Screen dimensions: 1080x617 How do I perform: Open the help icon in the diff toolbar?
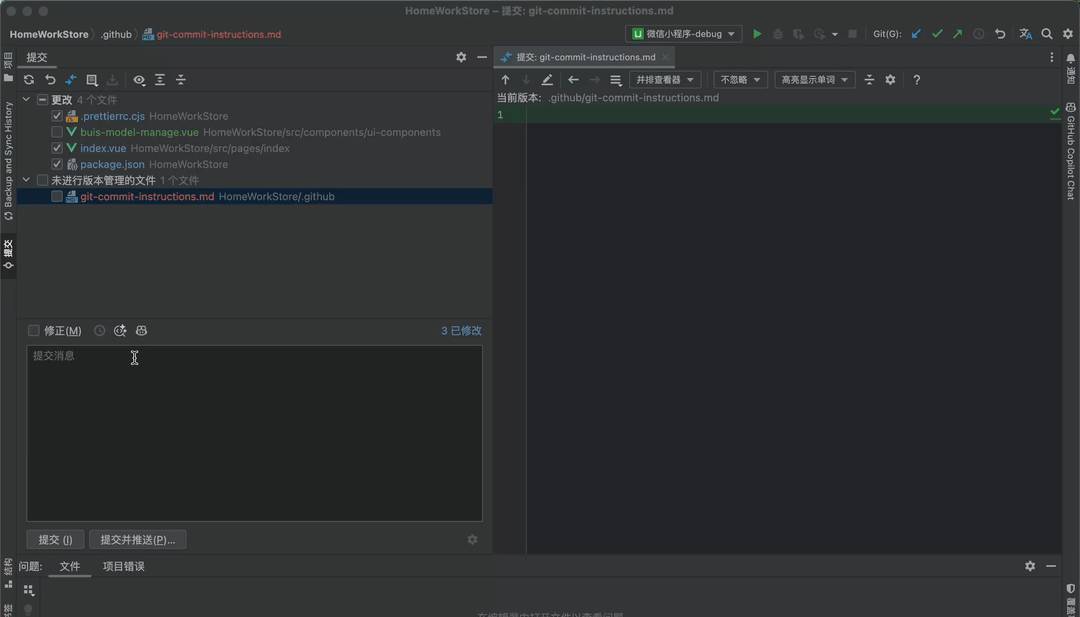[917, 79]
